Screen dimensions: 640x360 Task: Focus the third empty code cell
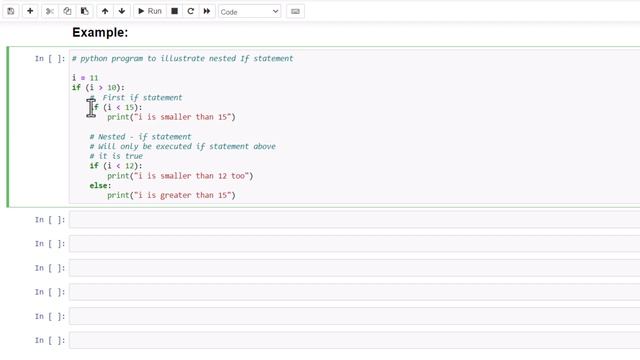[354, 268]
